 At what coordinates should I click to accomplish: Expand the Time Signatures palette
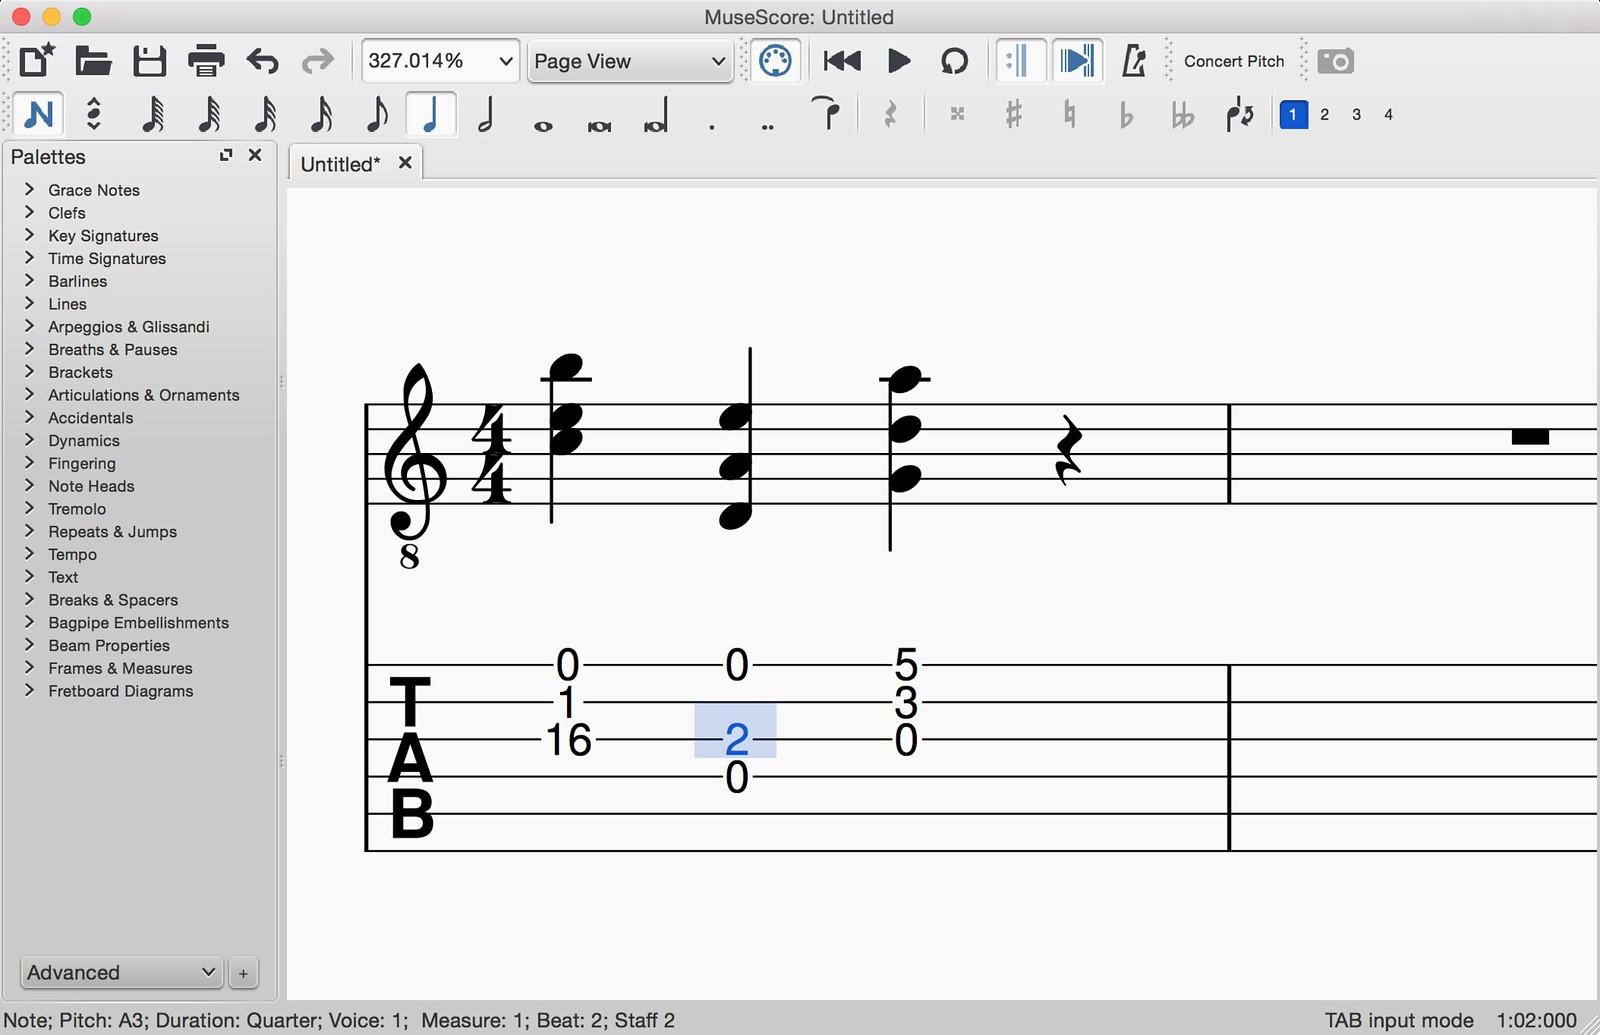pyautogui.click(x=107, y=258)
